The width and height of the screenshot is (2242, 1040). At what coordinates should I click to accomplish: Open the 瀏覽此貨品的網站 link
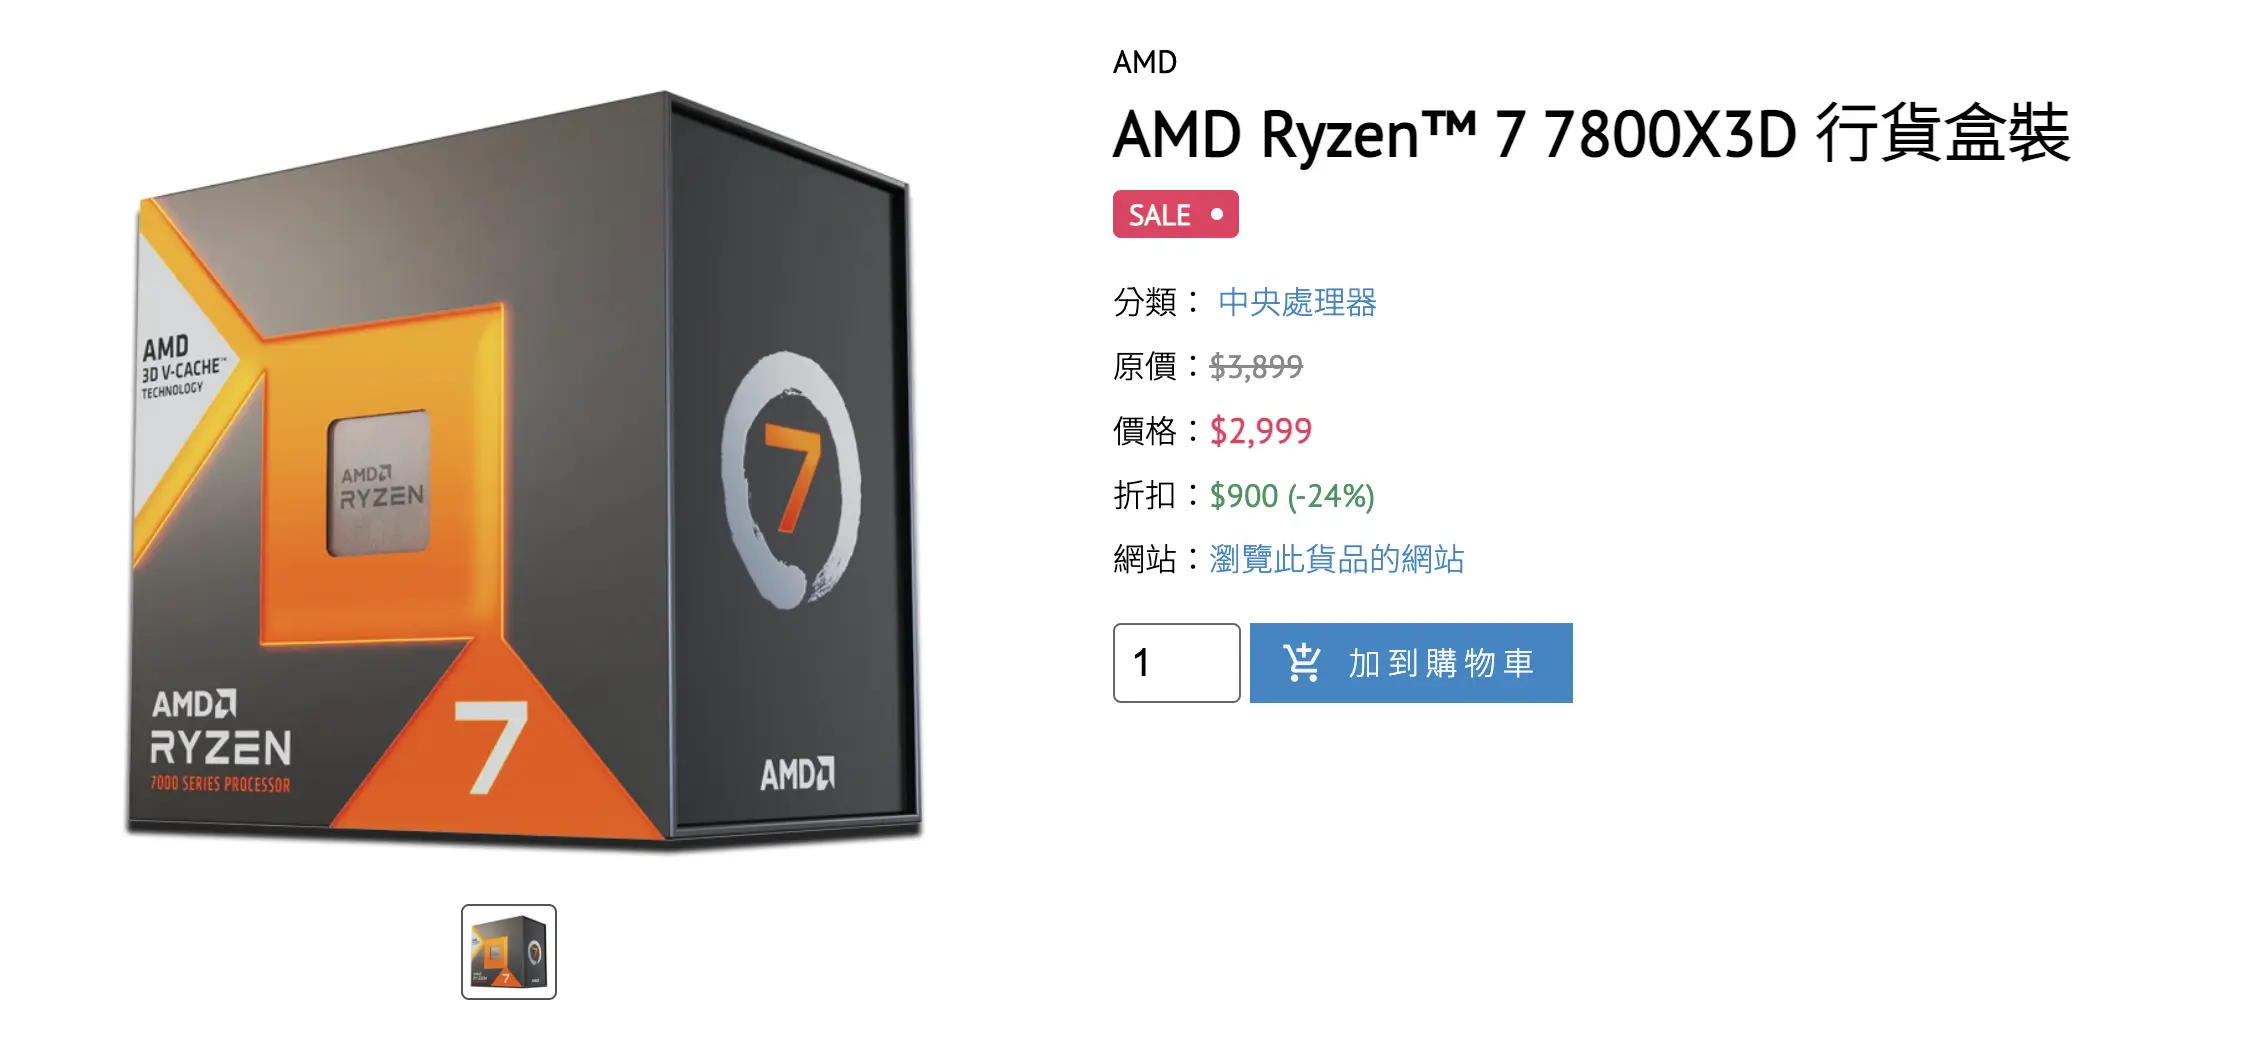tap(1336, 559)
